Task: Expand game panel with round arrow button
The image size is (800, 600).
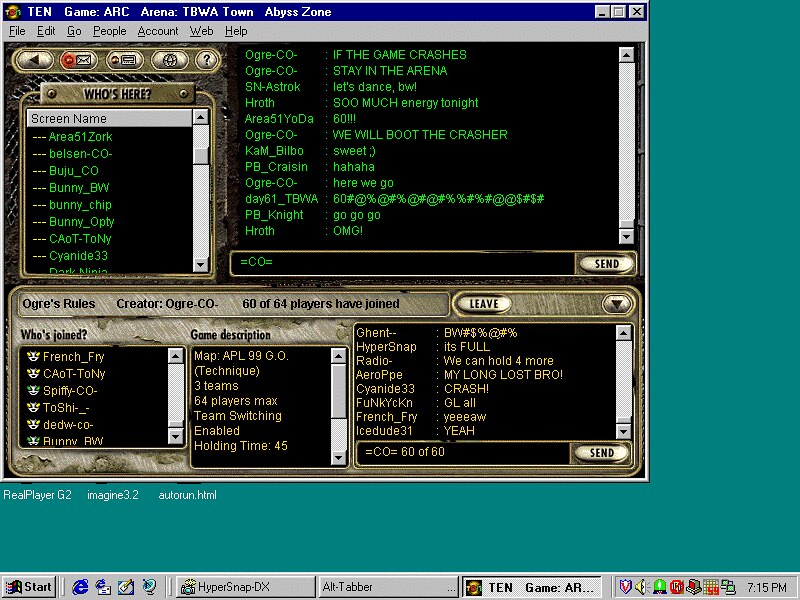Action: pyautogui.click(x=614, y=304)
